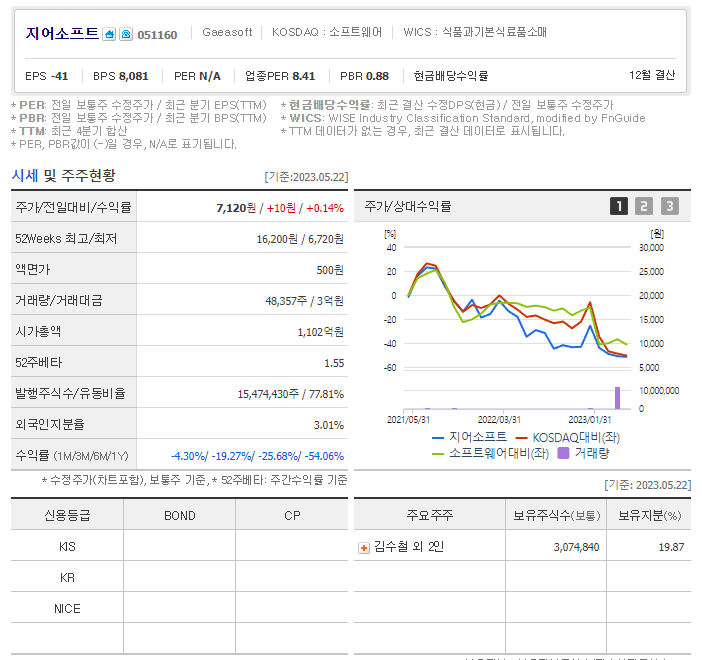Image resolution: width=702 pixels, height=660 pixels.
Task: Select the 19.87 ownership percentage
Action: pos(671,547)
